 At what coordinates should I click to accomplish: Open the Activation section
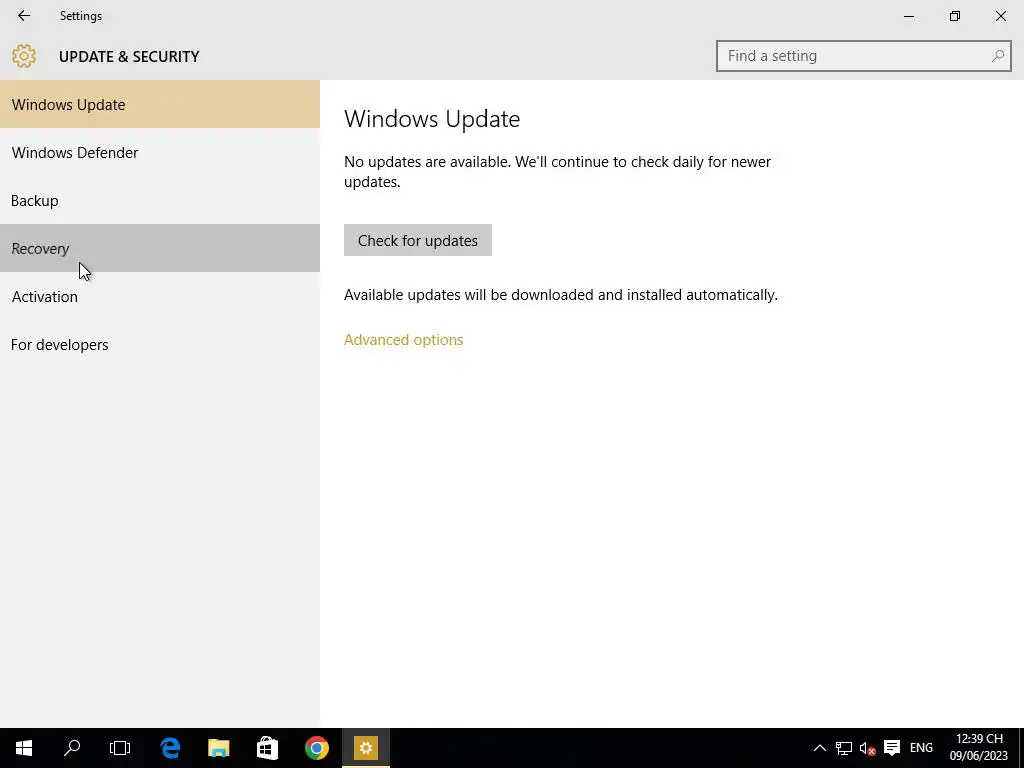(x=160, y=296)
